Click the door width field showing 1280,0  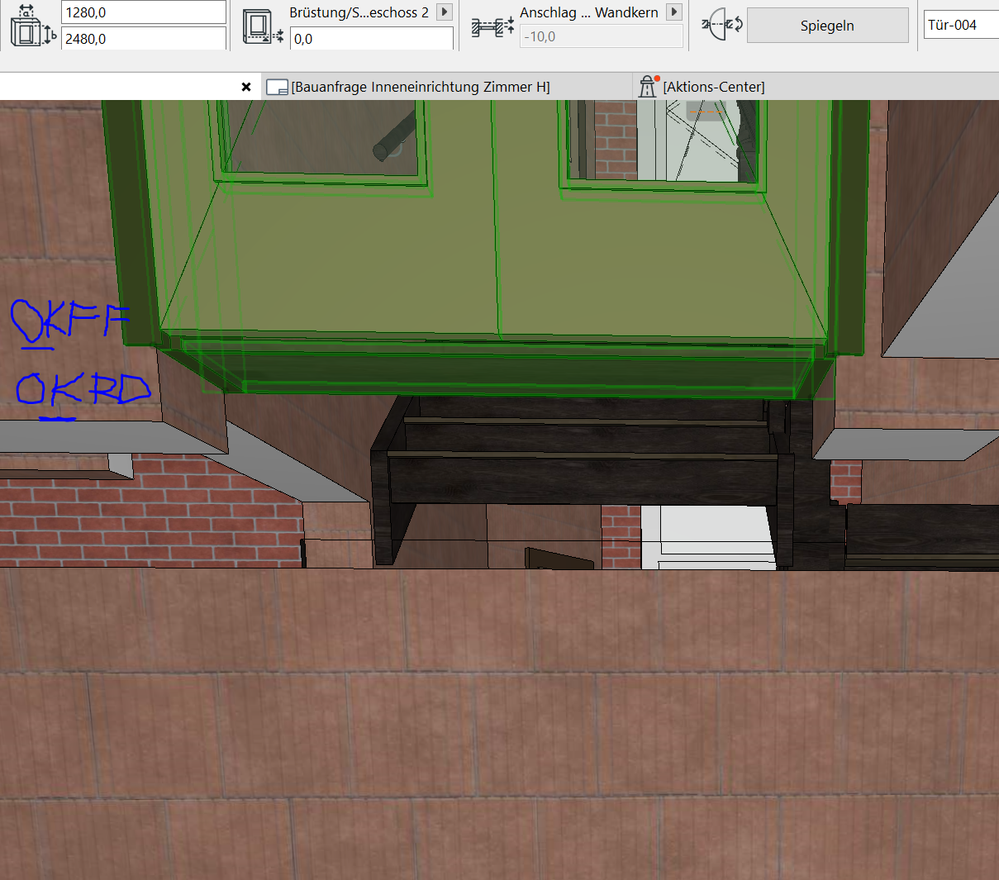click(x=143, y=12)
